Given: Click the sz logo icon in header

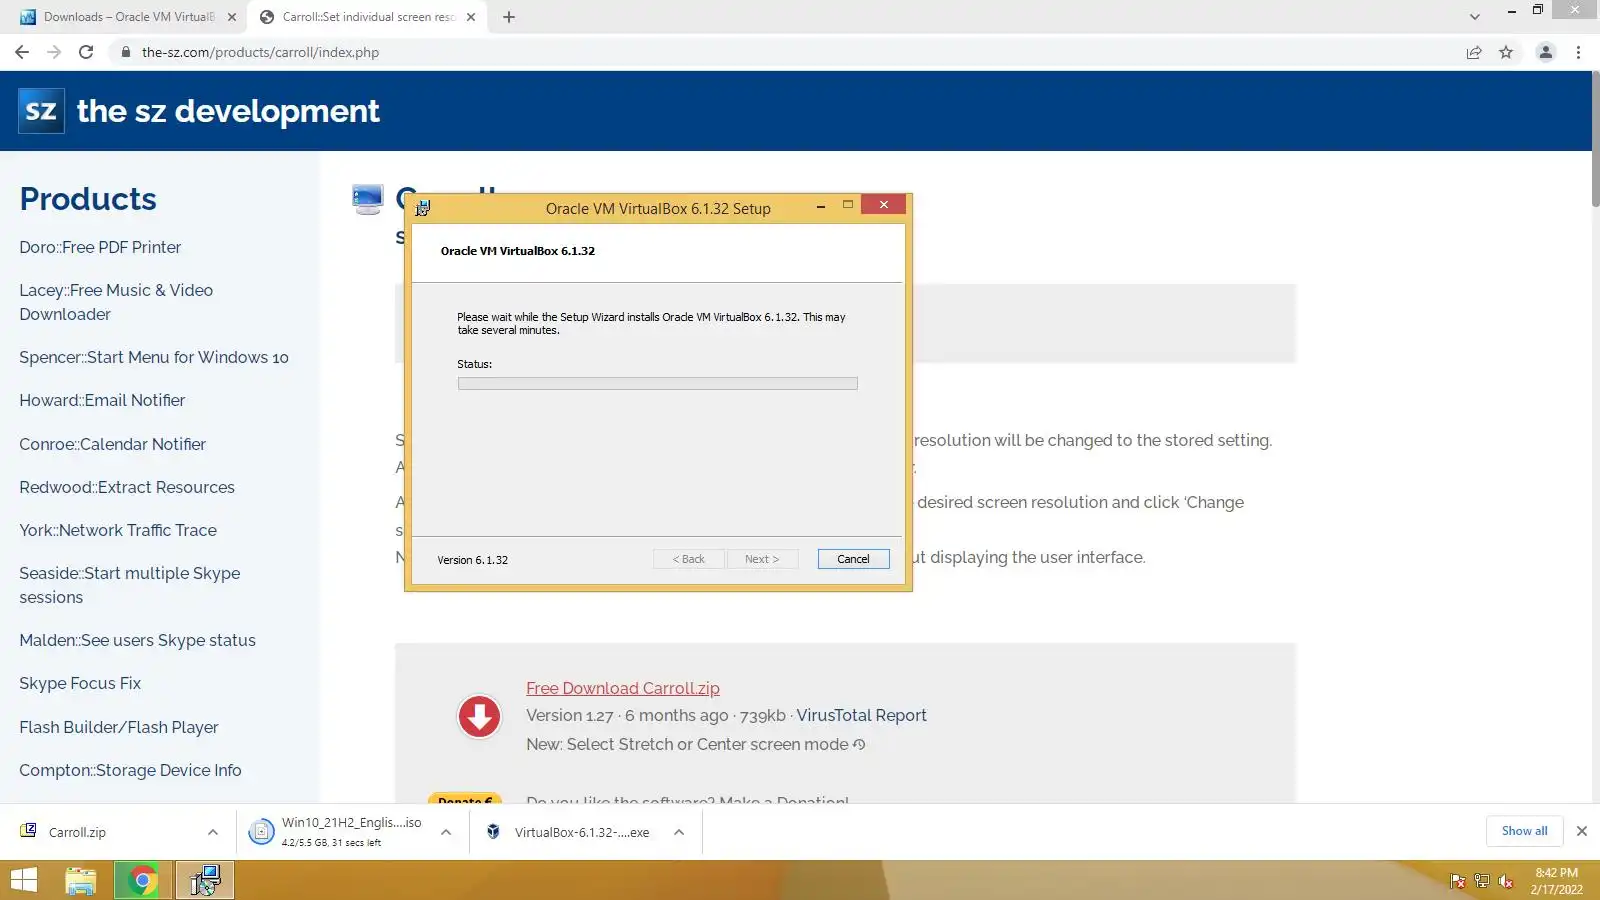Looking at the screenshot, I should tap(41, 110).
